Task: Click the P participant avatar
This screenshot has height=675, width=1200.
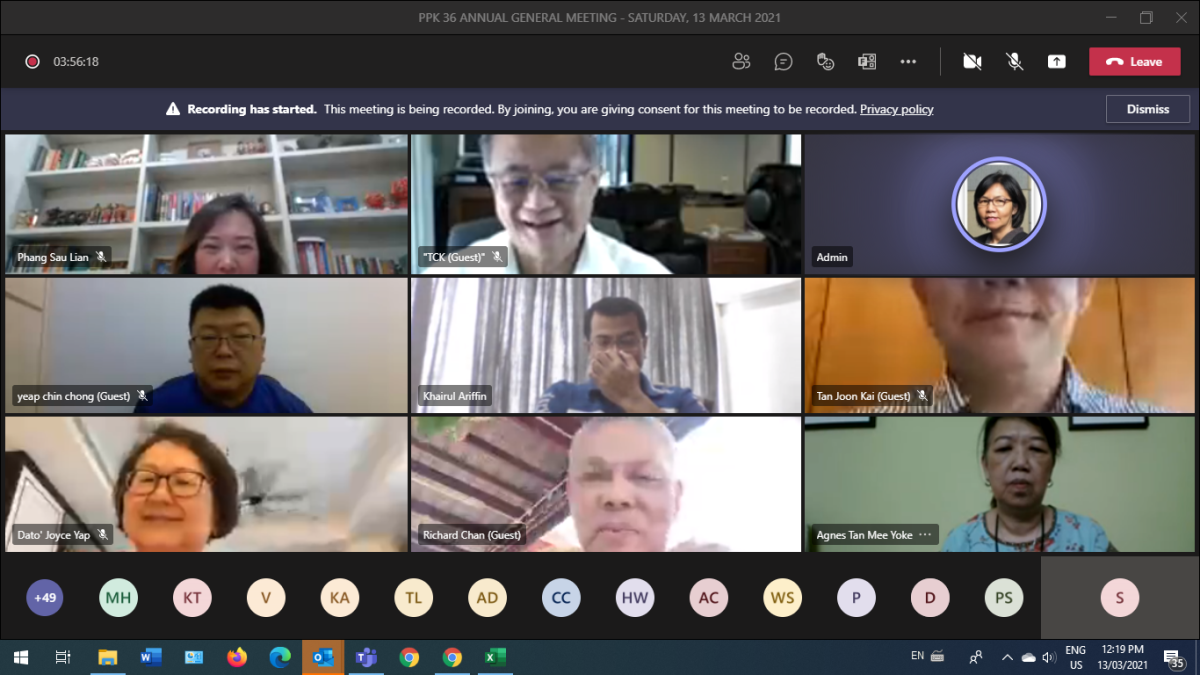Action: pyautogui.click(x=856, y=598)
